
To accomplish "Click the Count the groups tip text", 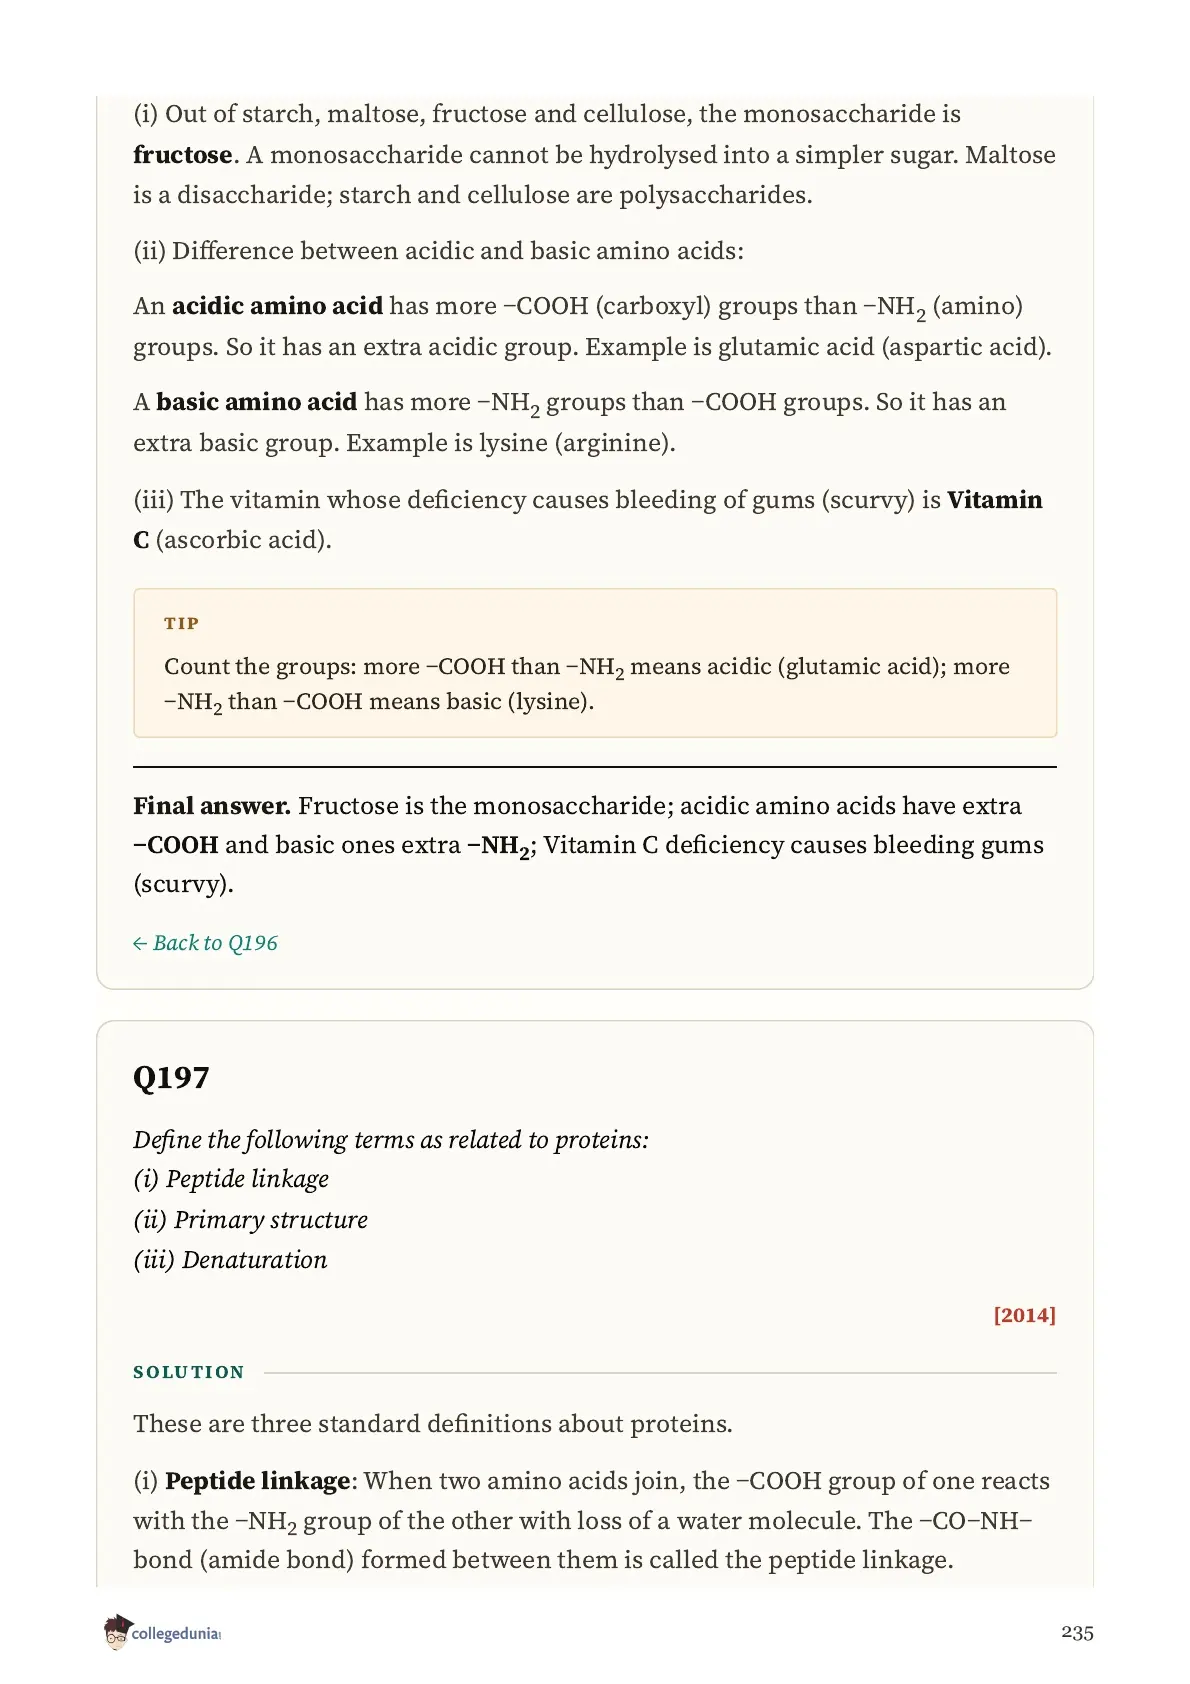I will 587,684.
